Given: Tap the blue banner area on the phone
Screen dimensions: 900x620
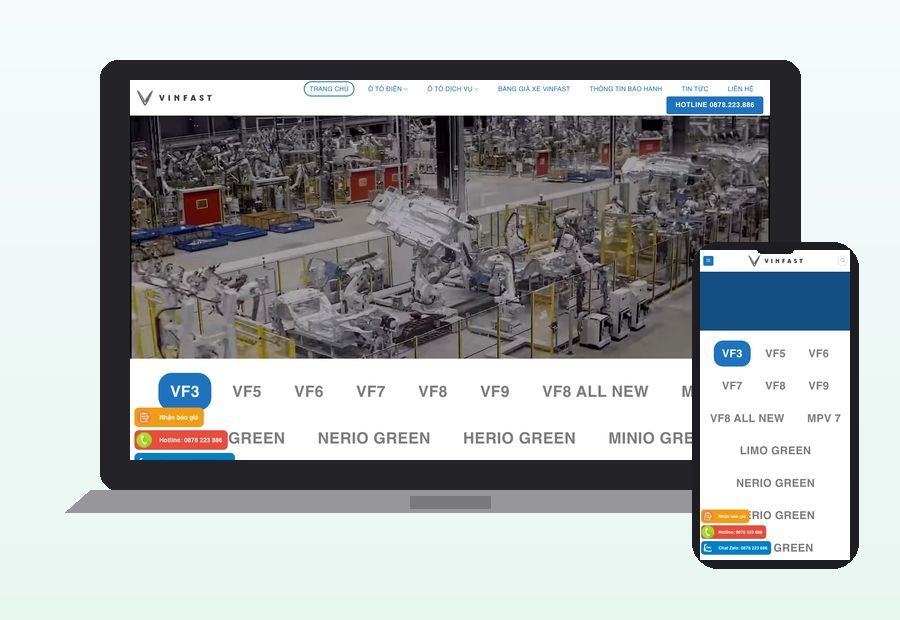Looking at the screenshot, I should click(775, 301).
